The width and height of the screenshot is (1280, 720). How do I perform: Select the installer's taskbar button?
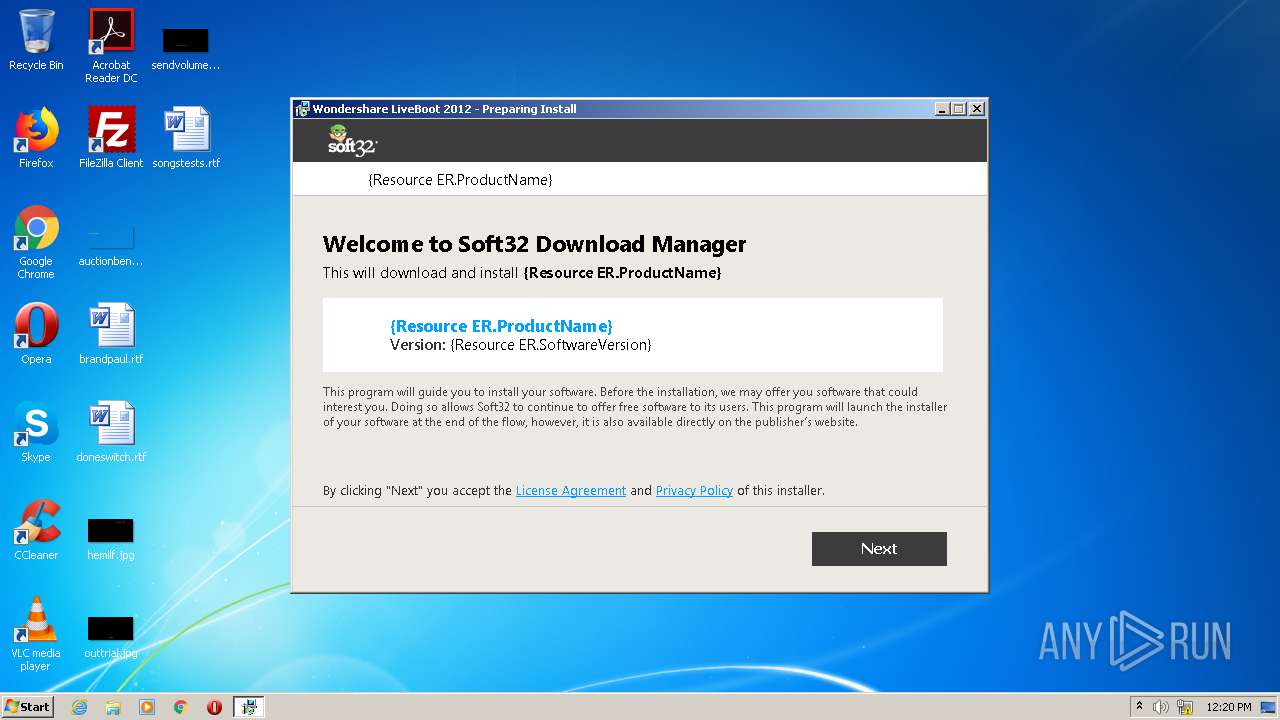[x=249, y=707]
